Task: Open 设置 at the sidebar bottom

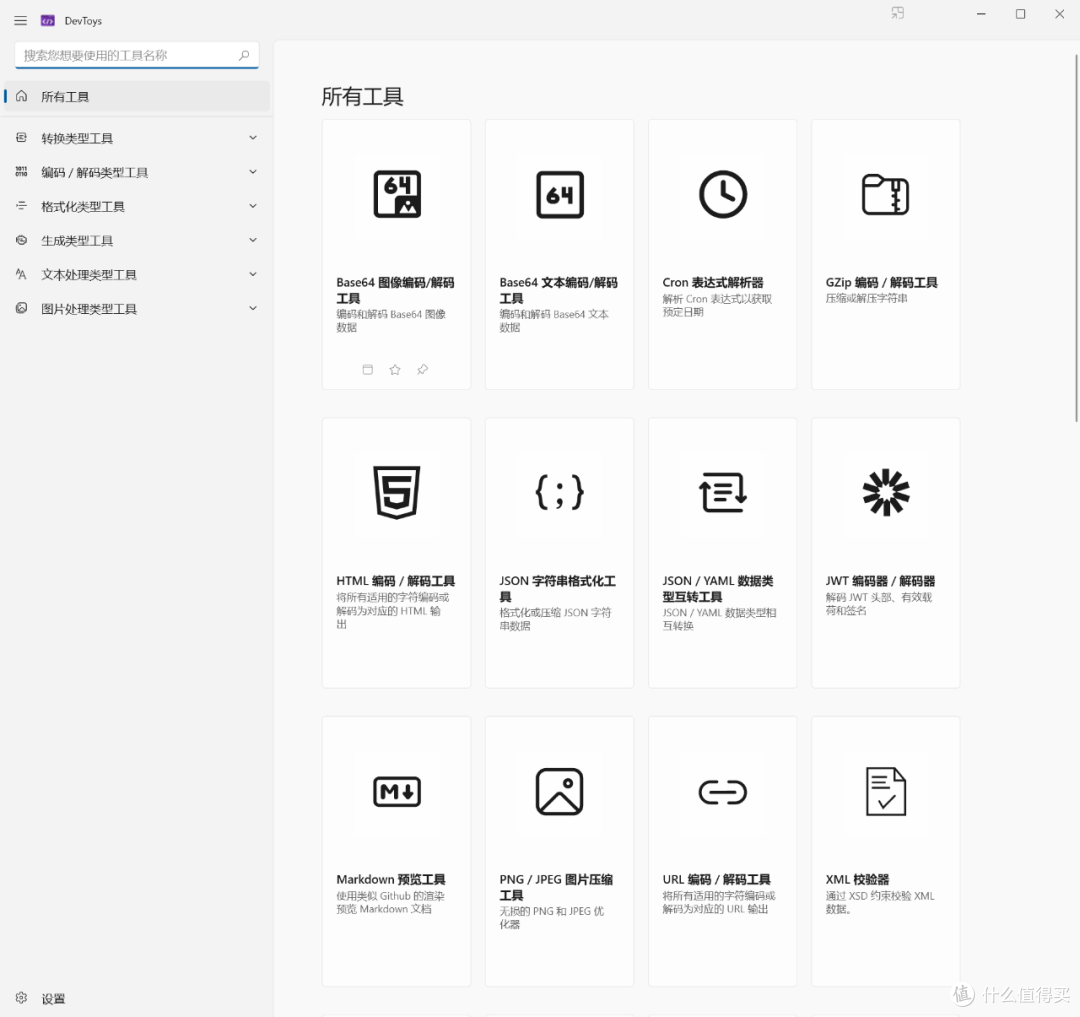Action: (x=136, y=998)
